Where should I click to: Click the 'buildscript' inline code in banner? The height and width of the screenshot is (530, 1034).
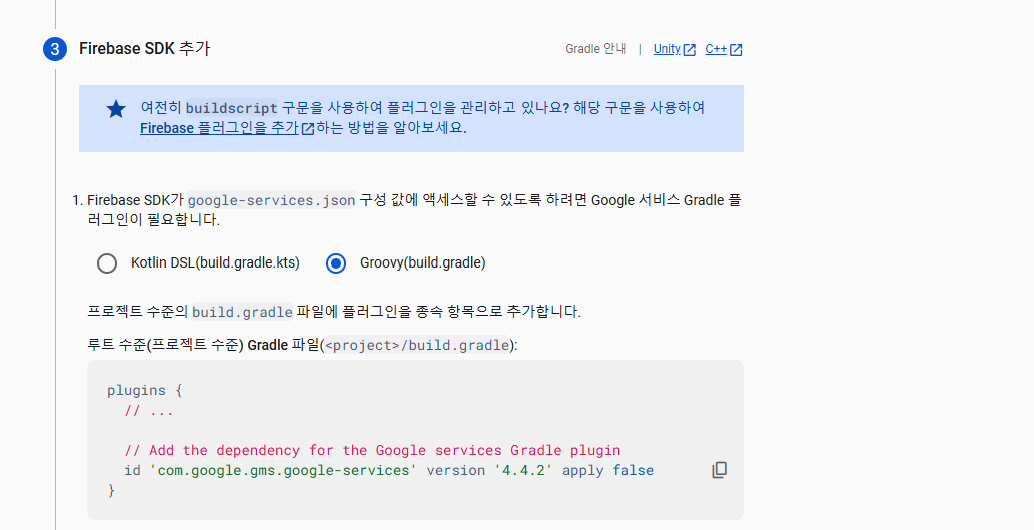(231, 108)
